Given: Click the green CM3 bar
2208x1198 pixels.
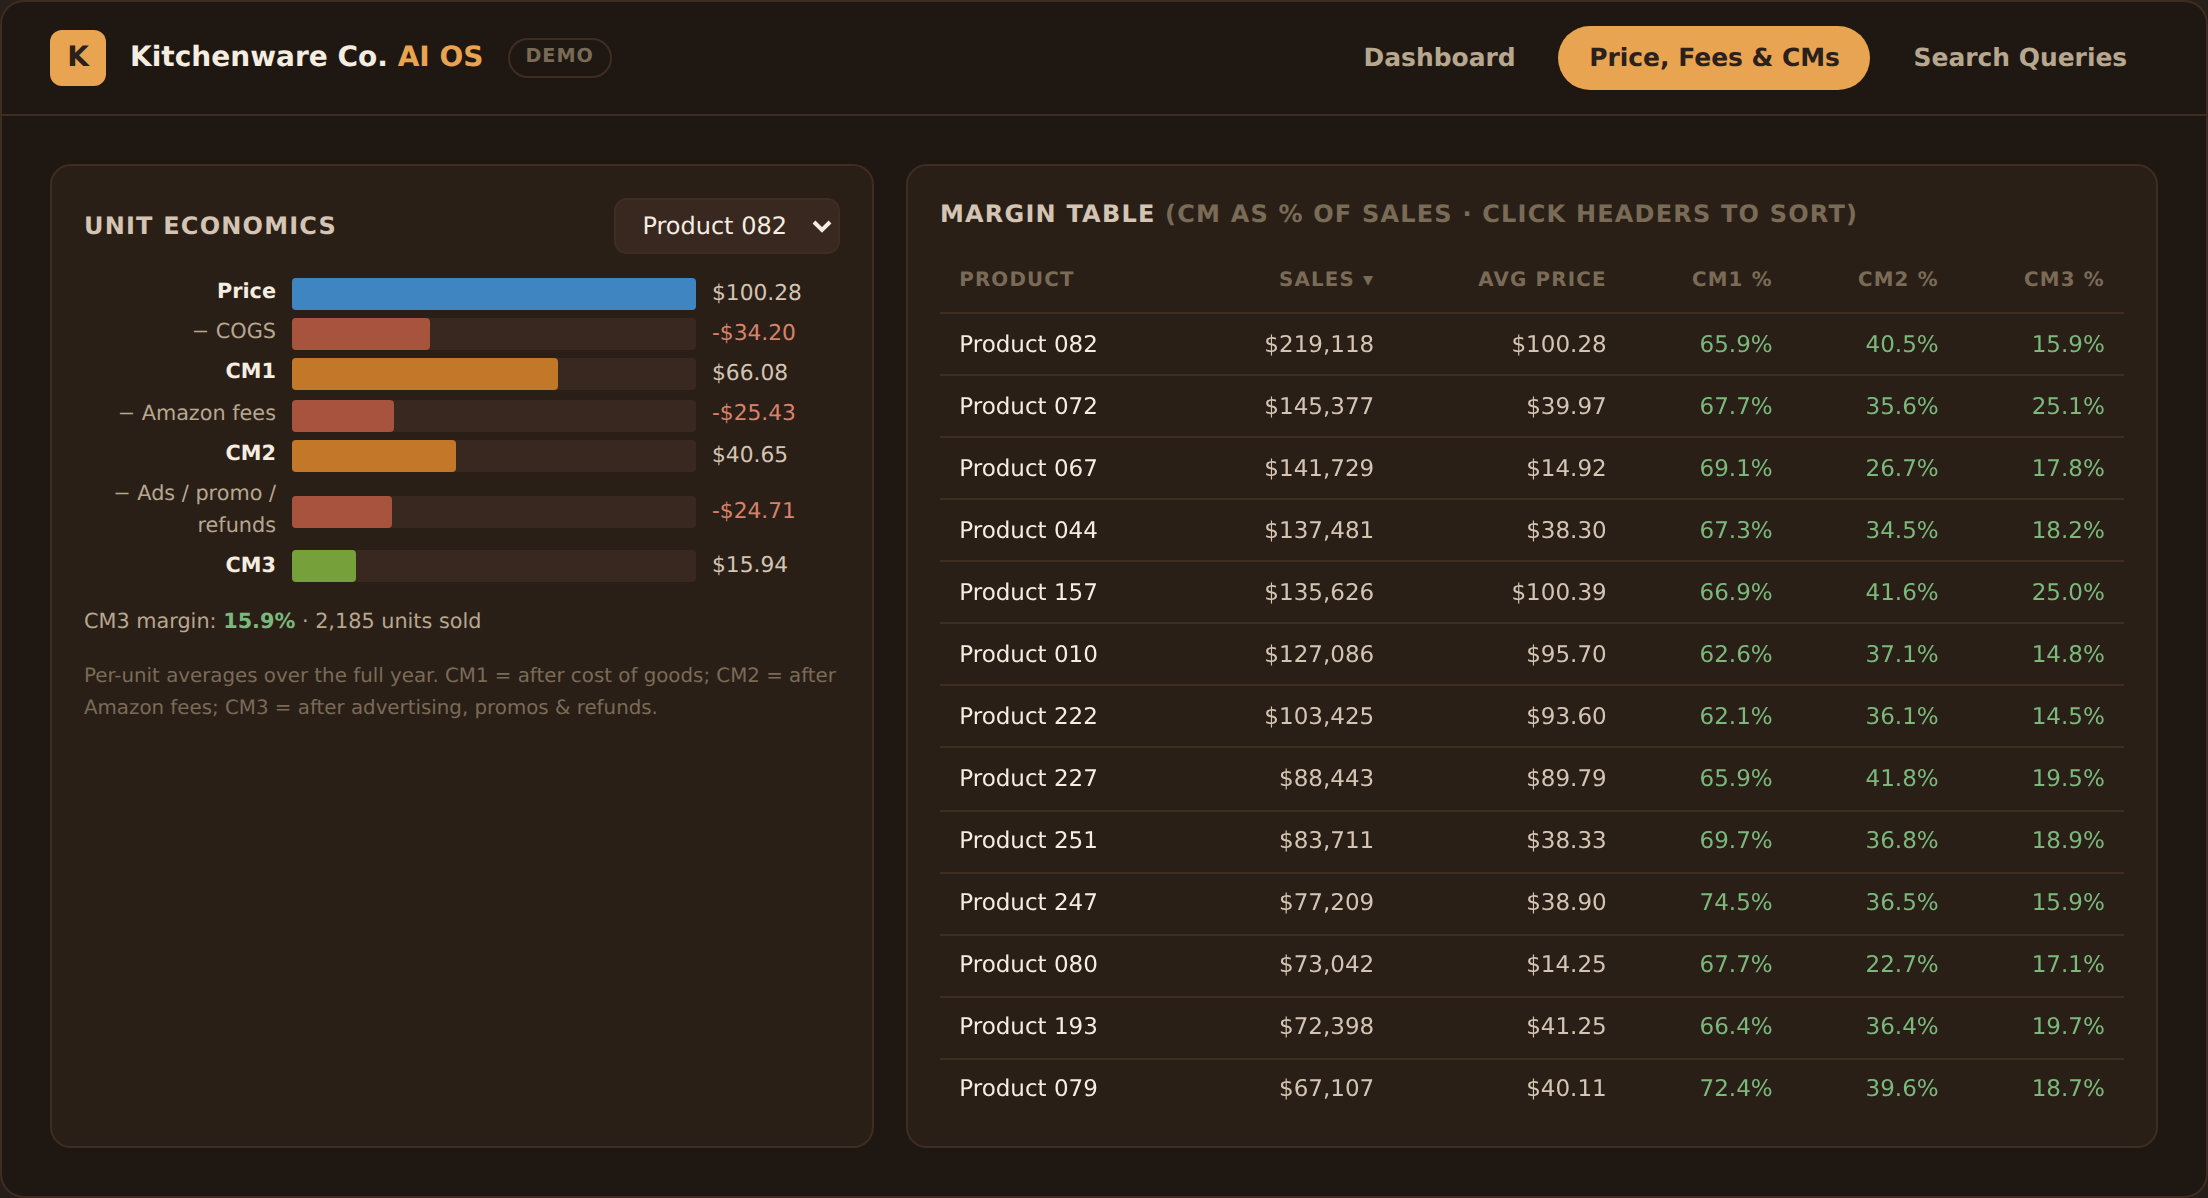Looking at the screenshot, I should point(324,565).
